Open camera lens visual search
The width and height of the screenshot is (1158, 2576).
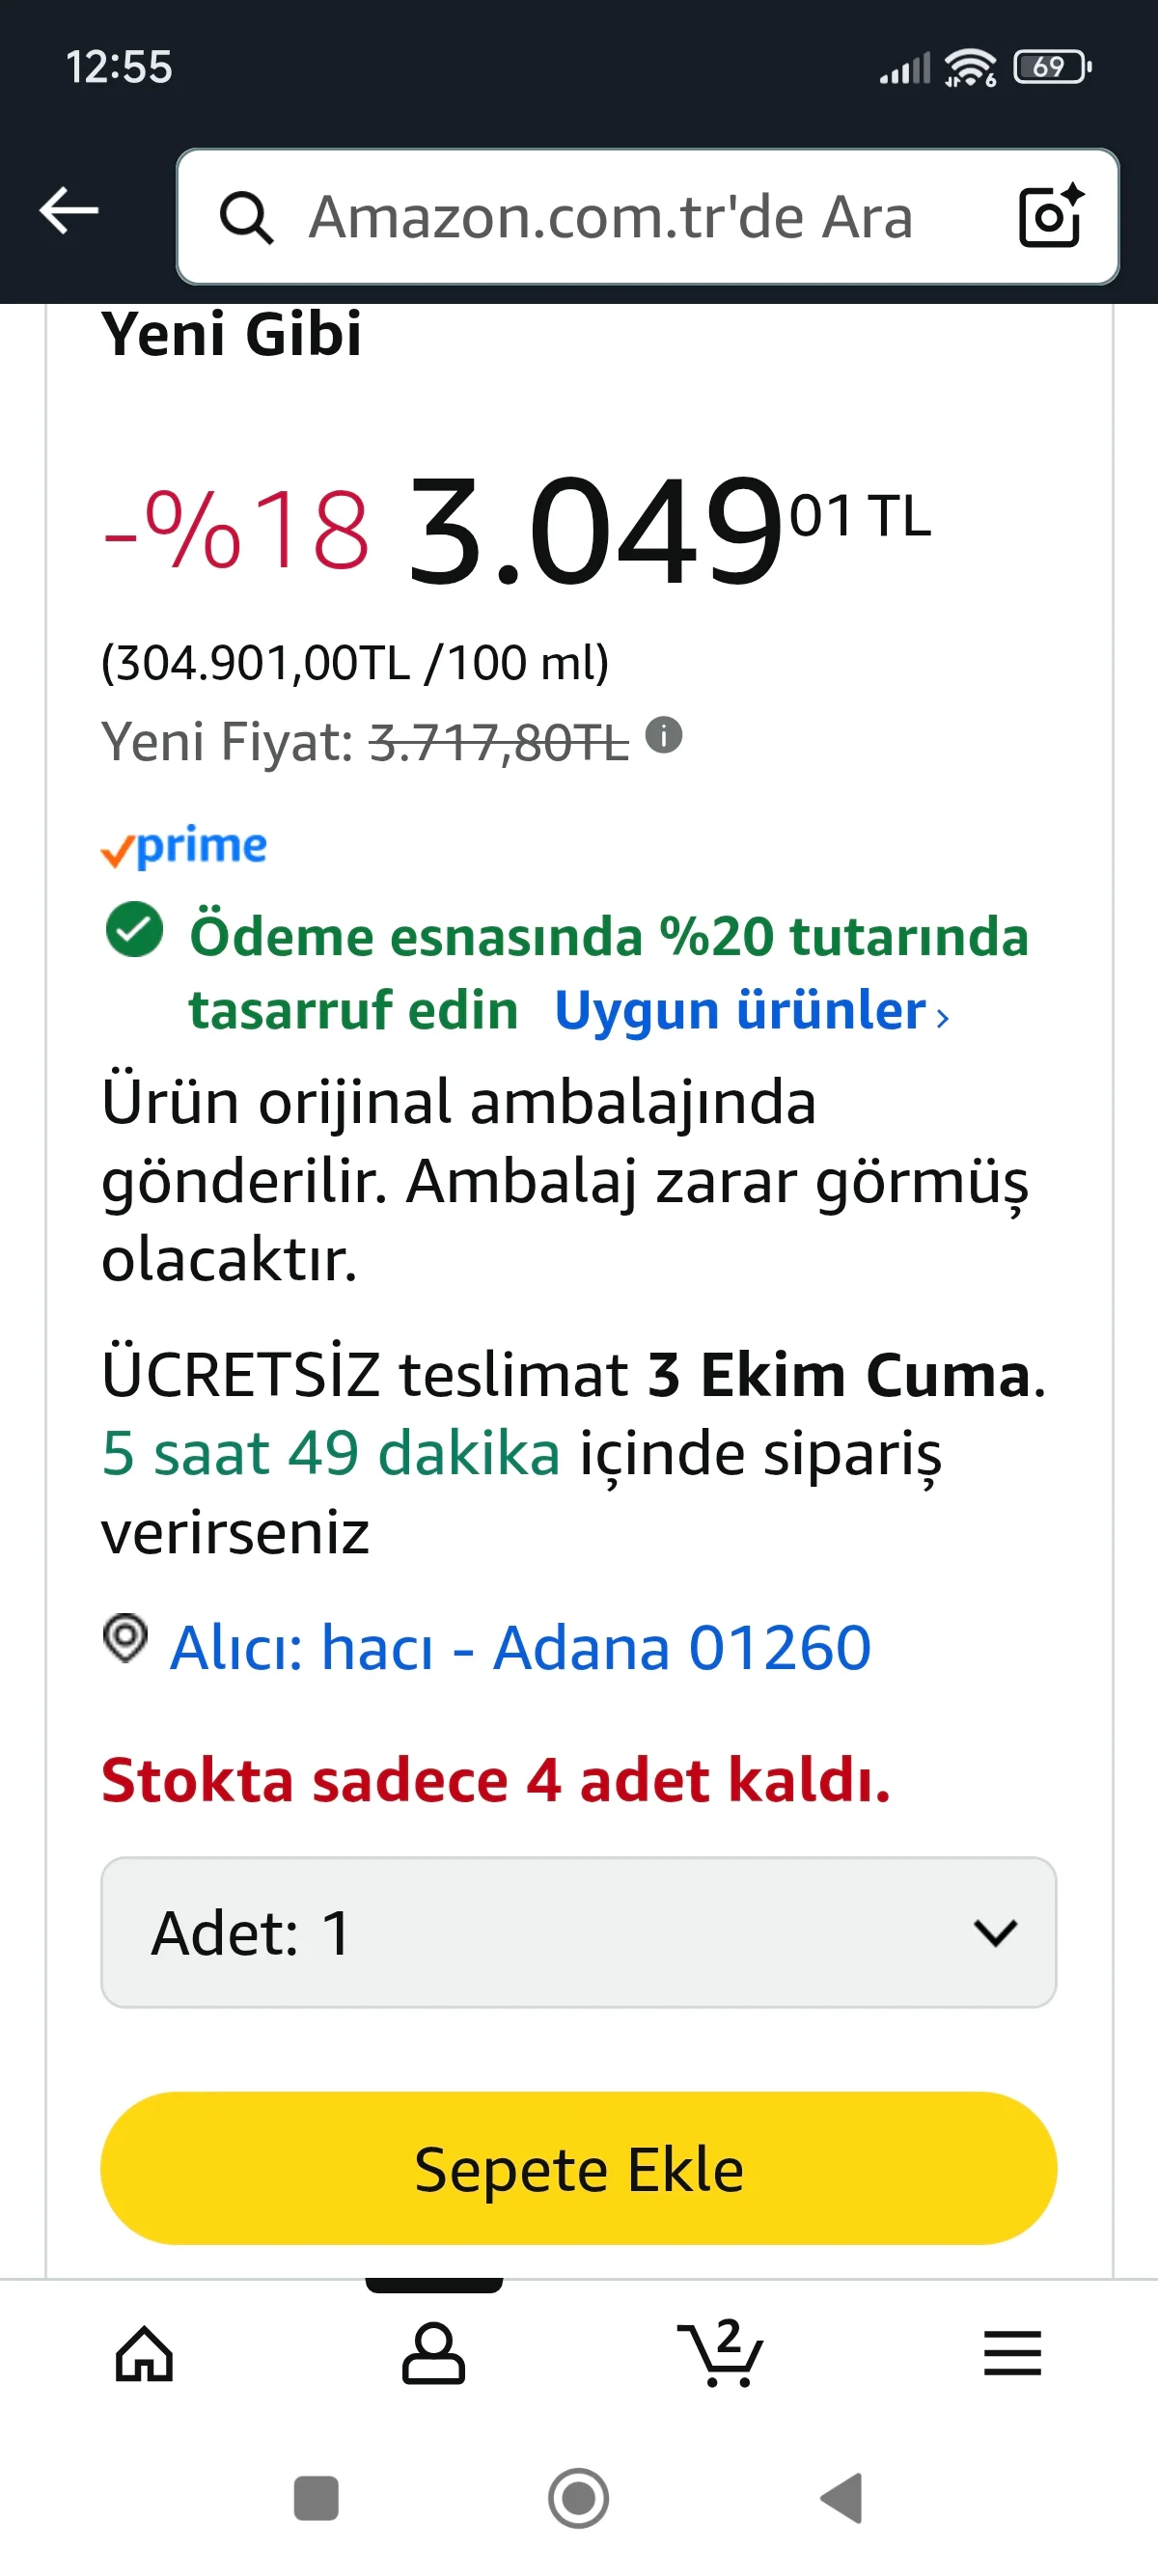(1050, 216)
